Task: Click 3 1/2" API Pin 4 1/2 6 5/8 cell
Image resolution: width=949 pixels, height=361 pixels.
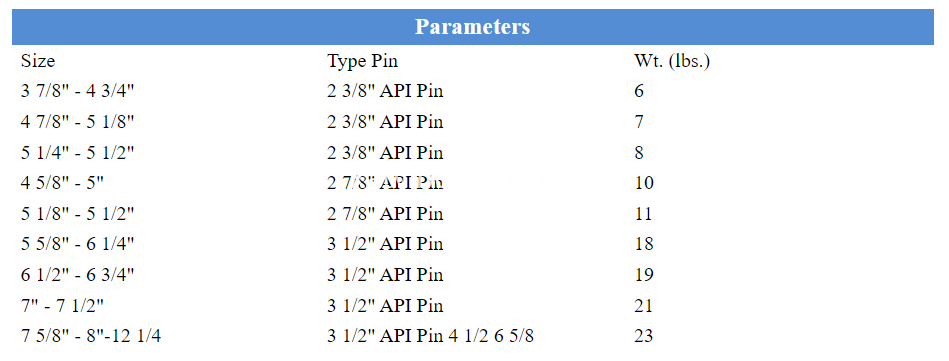Action: coord(430,336)
